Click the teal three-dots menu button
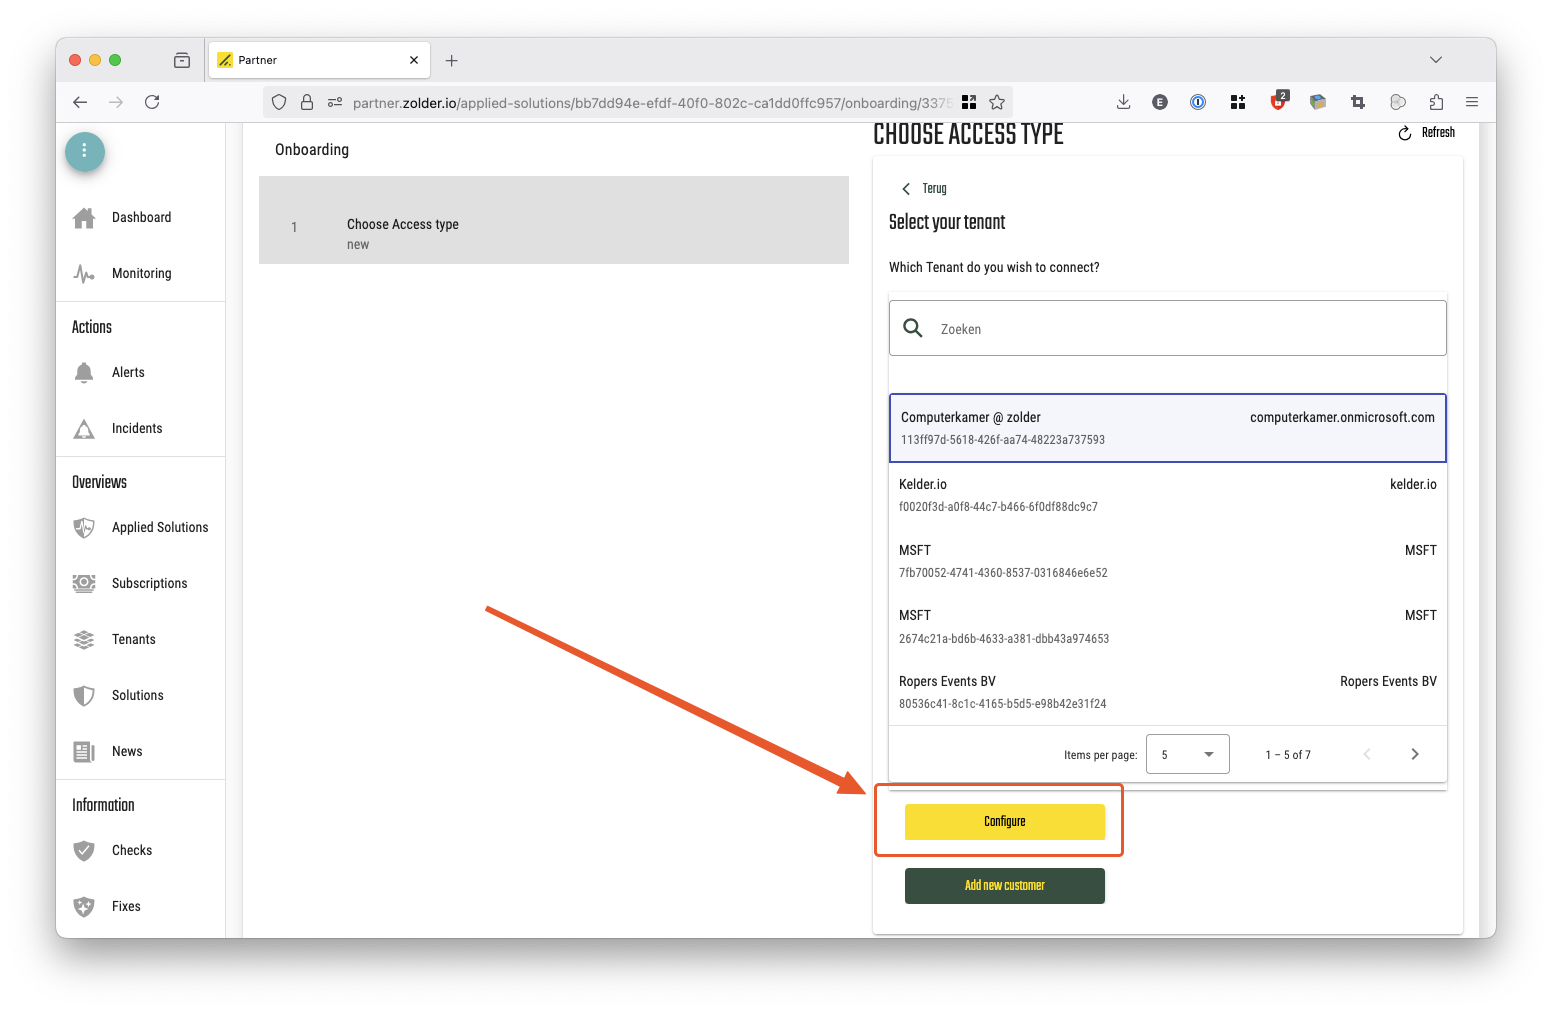Viewport: 1552px width, 1012px height. (85, 151)
